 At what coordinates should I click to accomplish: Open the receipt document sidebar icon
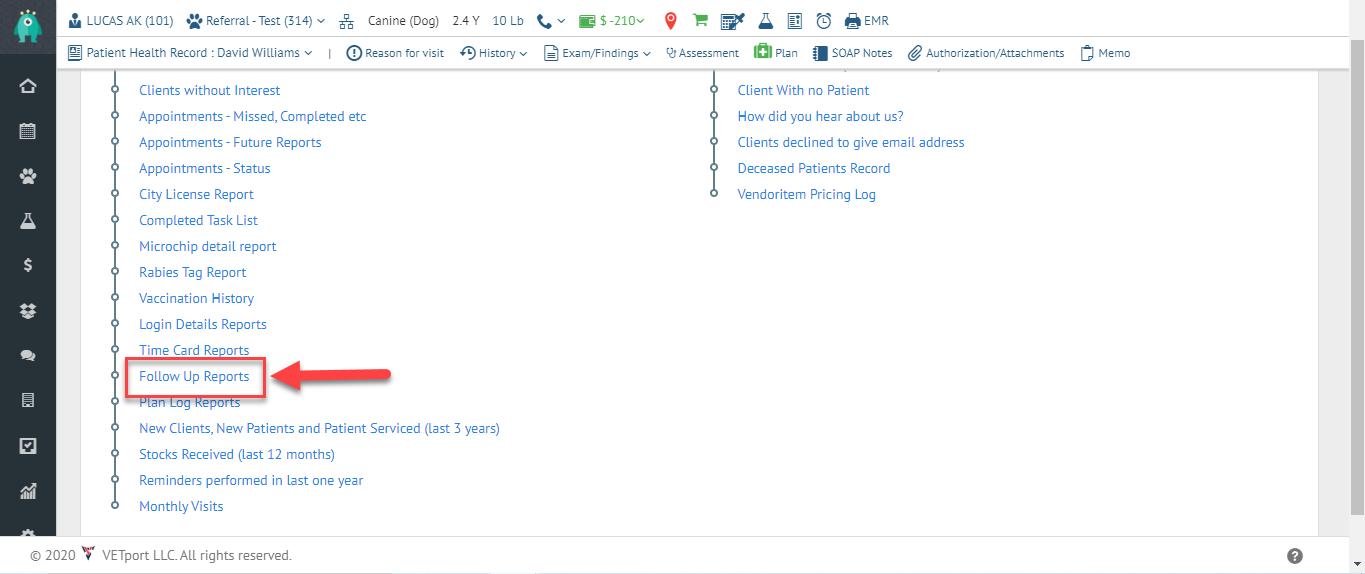28,401
